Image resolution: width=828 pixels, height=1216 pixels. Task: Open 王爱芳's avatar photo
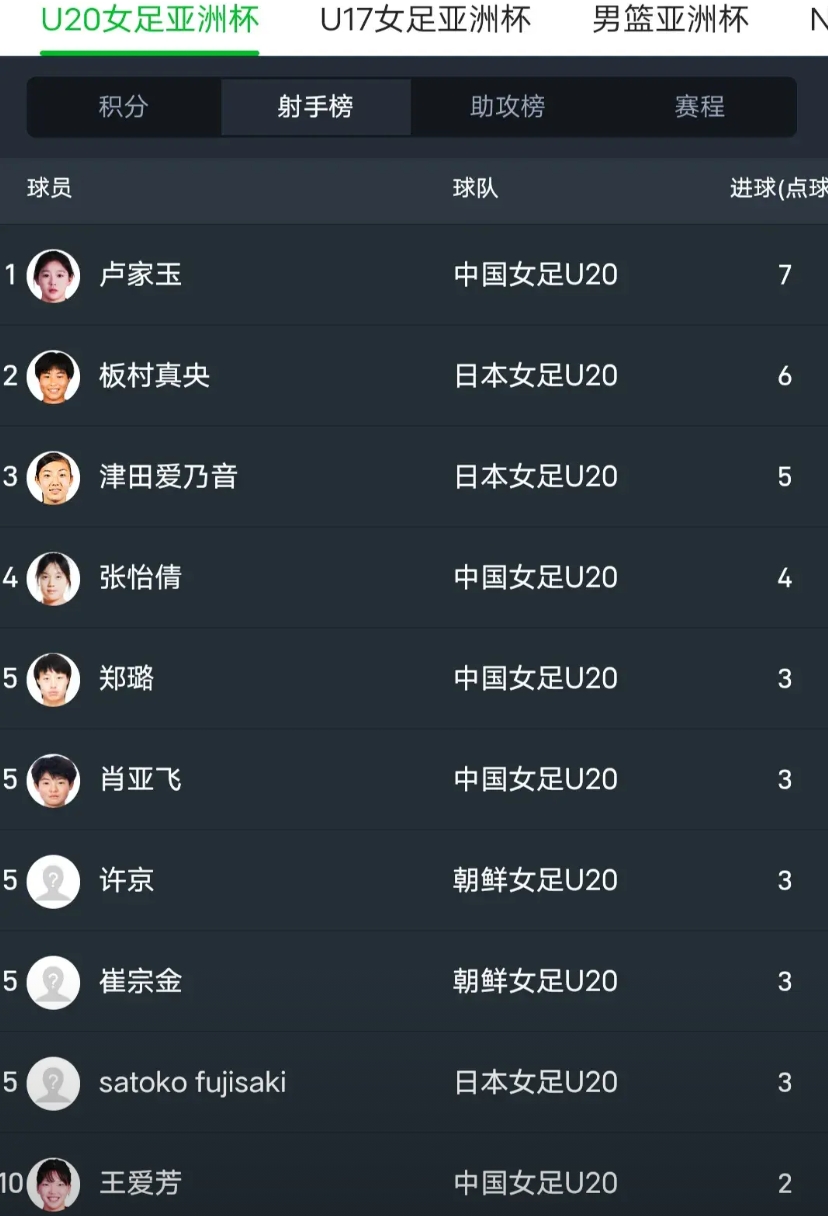point(53,1184)
